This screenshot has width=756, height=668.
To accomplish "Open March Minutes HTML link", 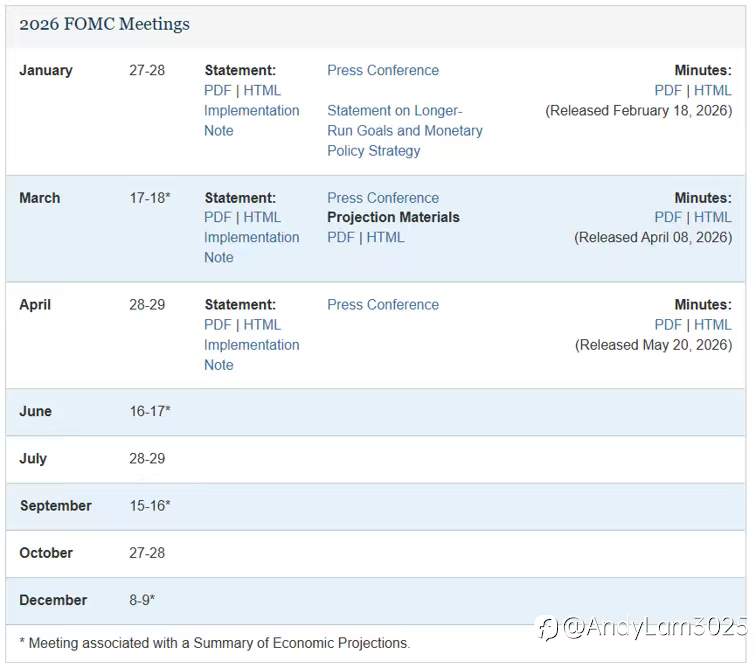I will pyautogui.click(x=713, y=217).
